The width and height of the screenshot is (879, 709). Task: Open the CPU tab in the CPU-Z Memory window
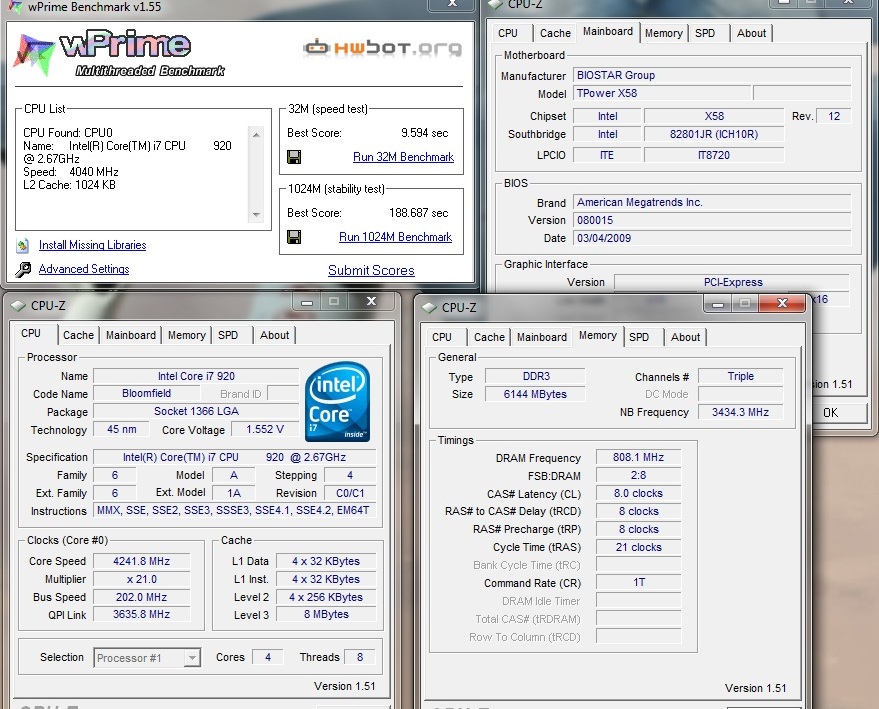[x=442, y=337]
